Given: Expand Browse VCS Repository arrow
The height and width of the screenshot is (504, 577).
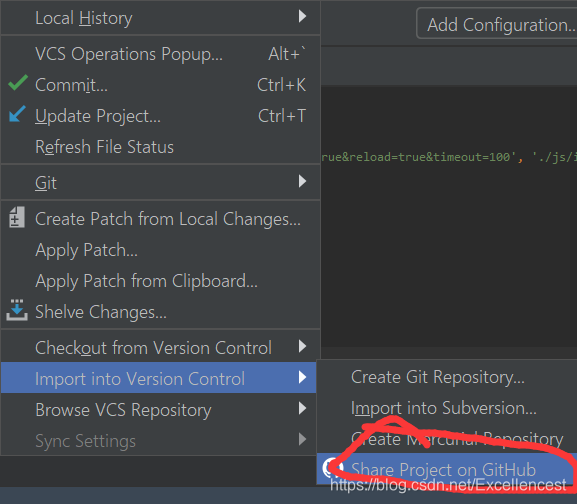Looking at the screenshot, I should (302, 408).
